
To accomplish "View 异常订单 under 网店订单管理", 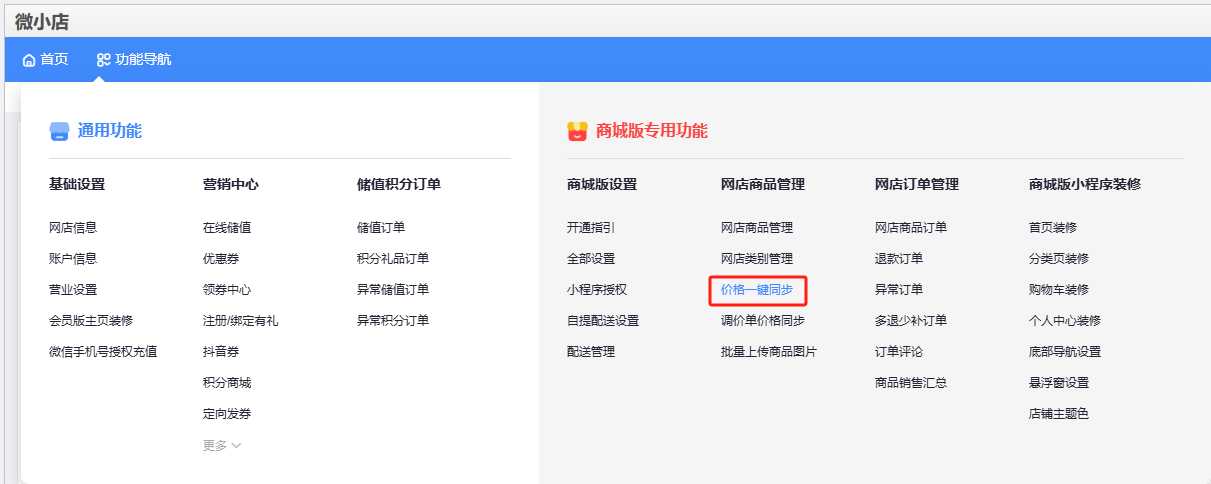I will tap(899, 290).
